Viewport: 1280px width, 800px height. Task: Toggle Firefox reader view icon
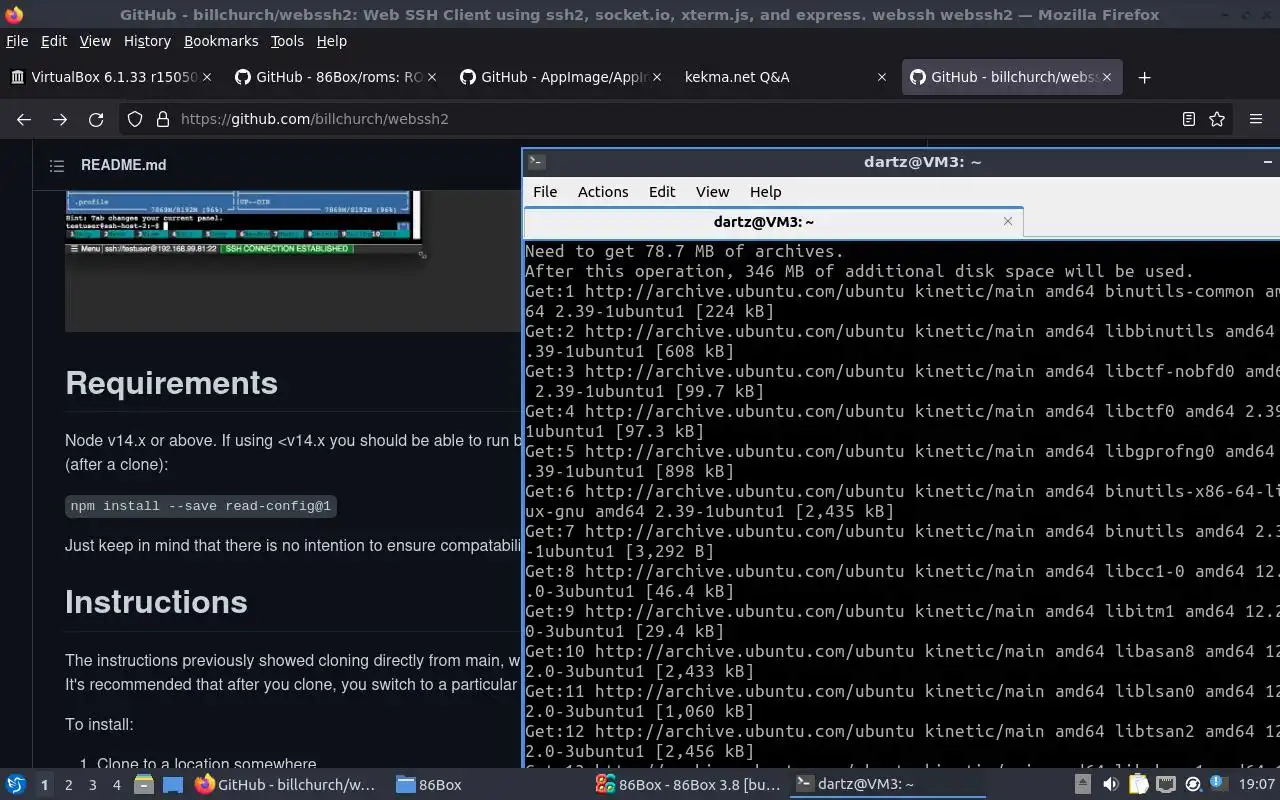[x=1189, y=119]
